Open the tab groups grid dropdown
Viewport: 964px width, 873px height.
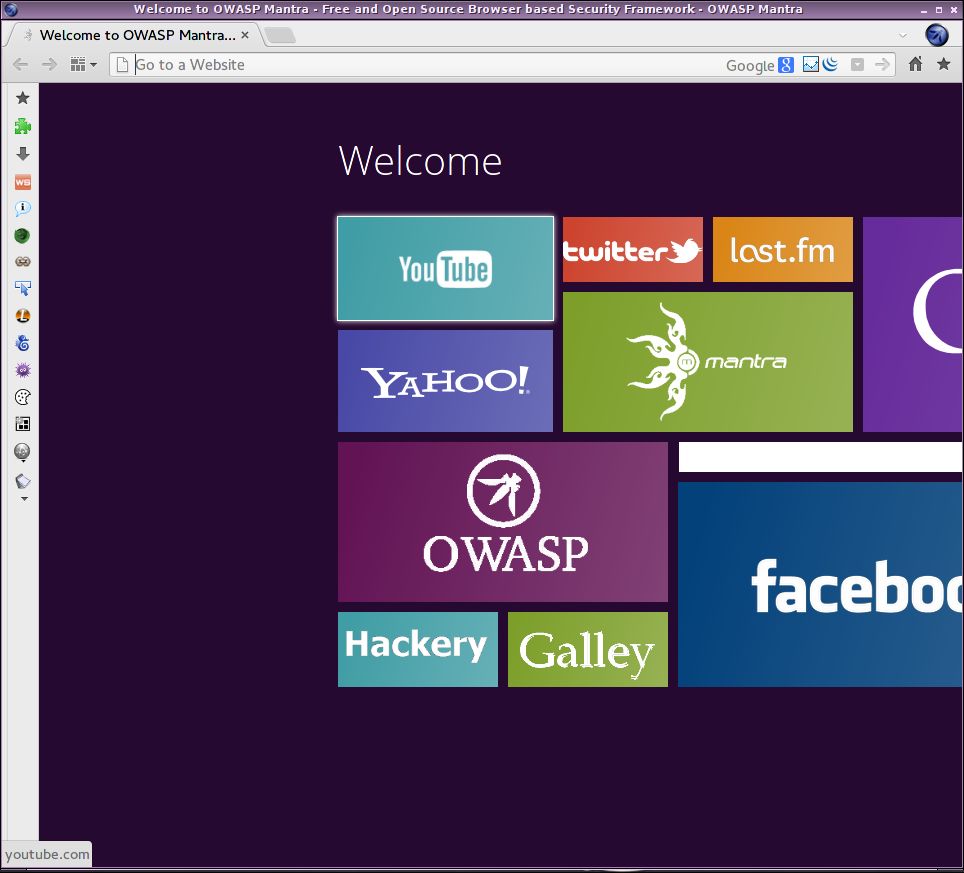tap(84, 65)
